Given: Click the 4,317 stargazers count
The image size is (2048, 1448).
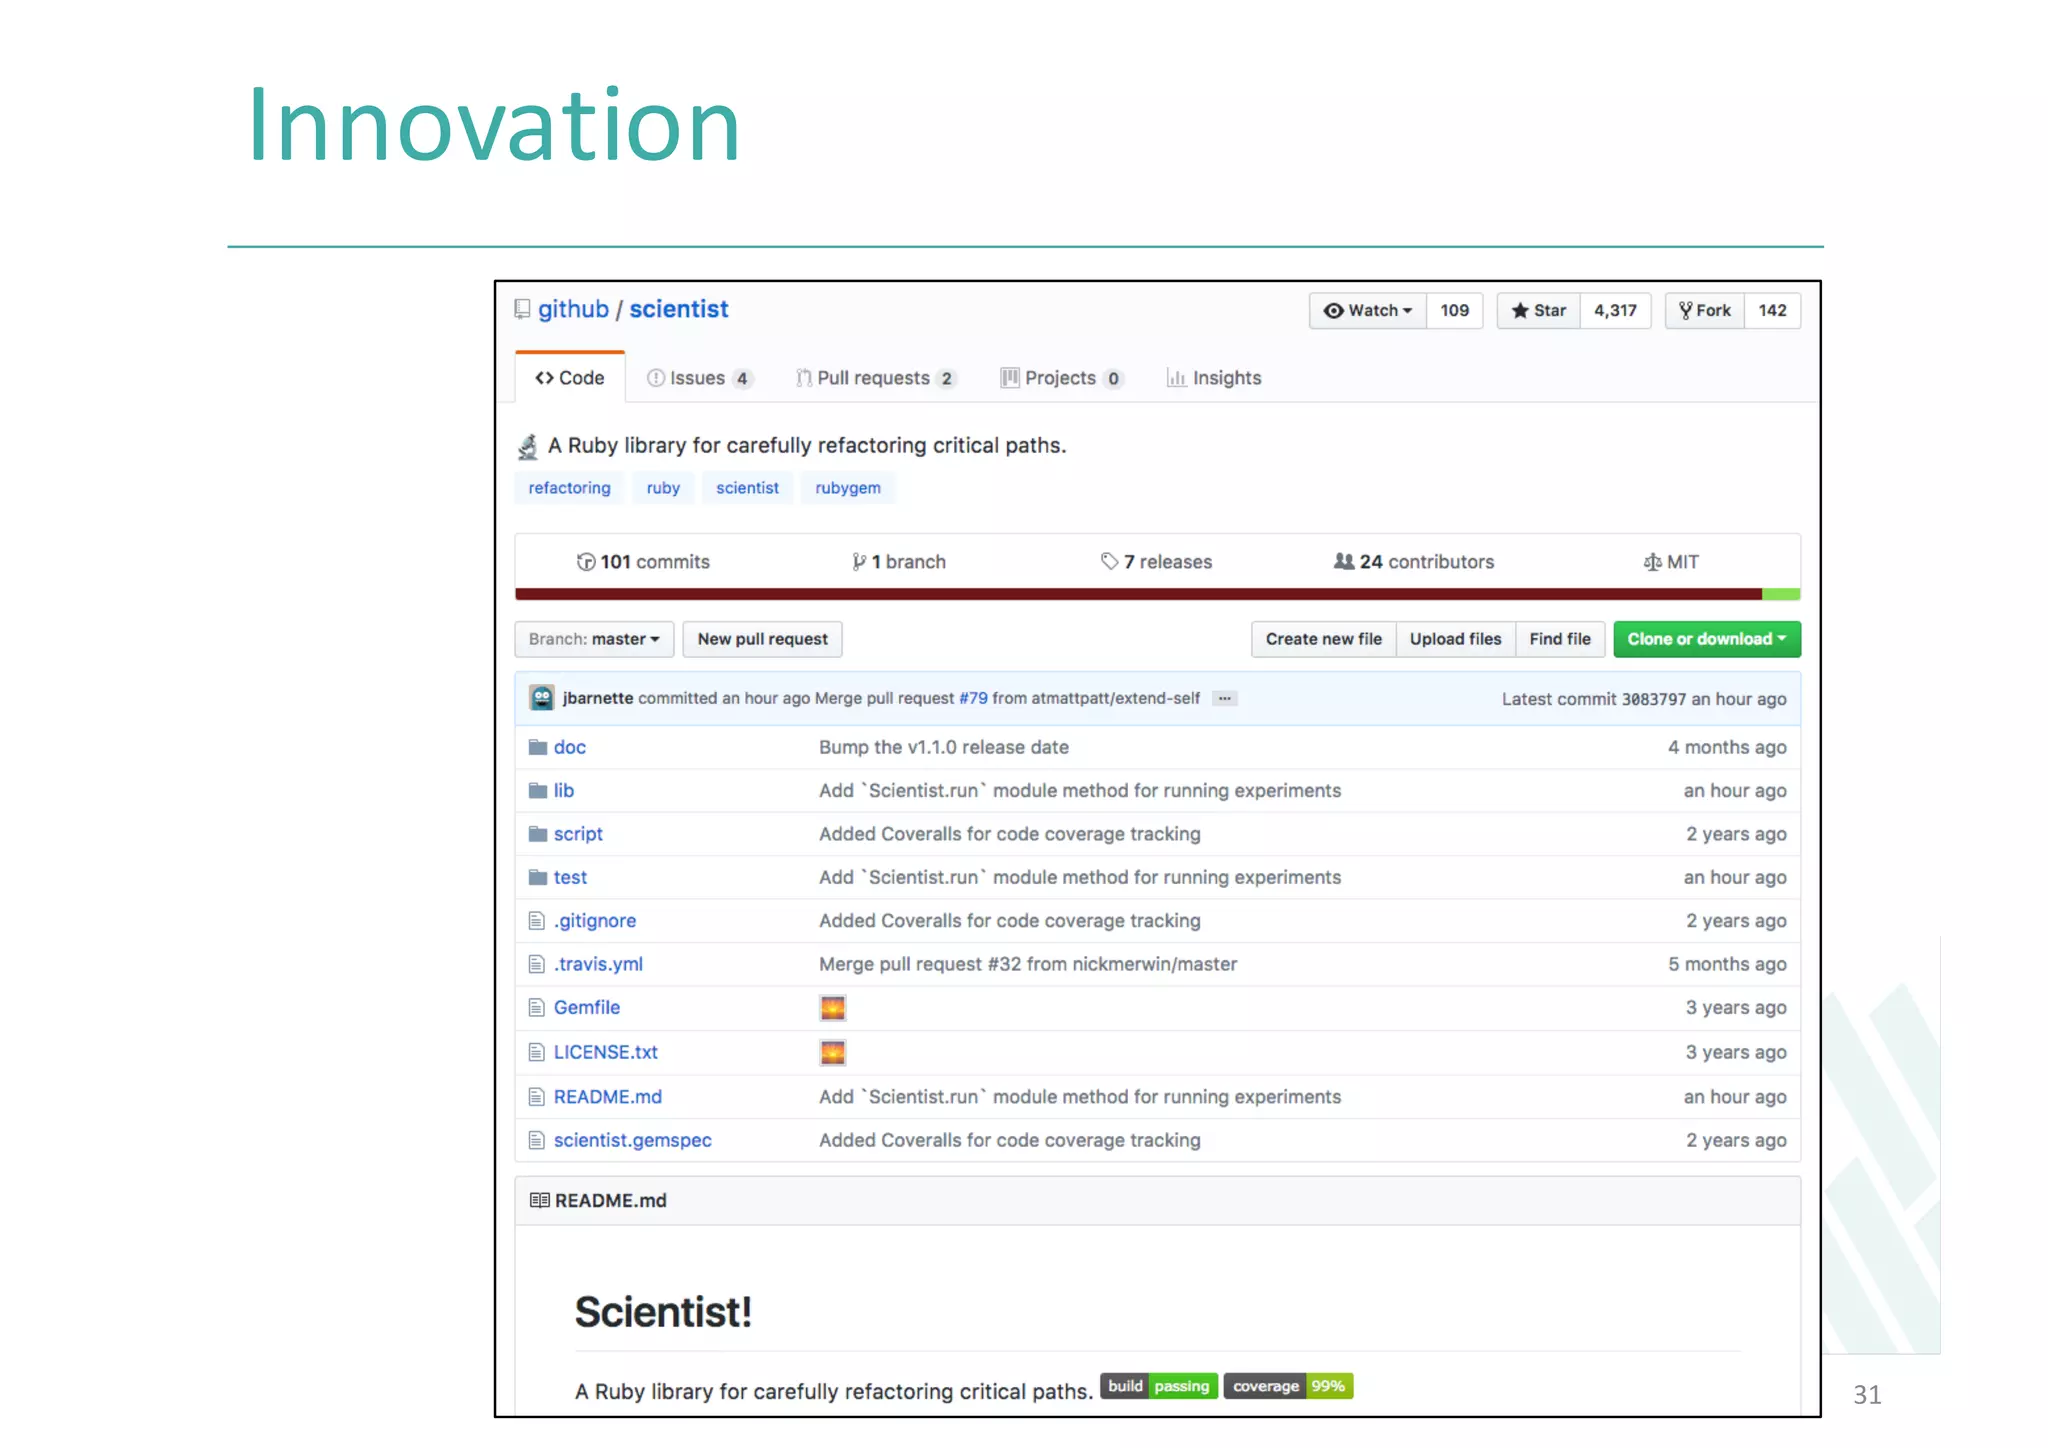Looking at the screenshot, I should 1616,310.
